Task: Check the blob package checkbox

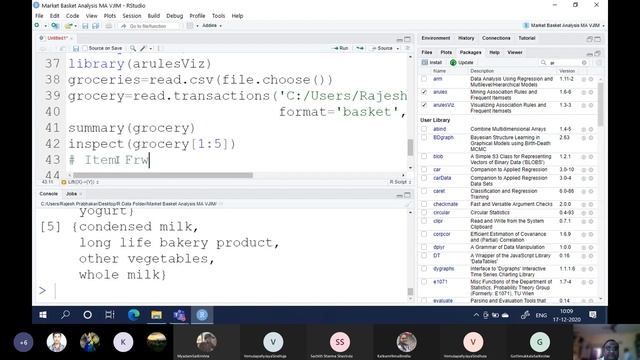Action: tap(424, 156)
